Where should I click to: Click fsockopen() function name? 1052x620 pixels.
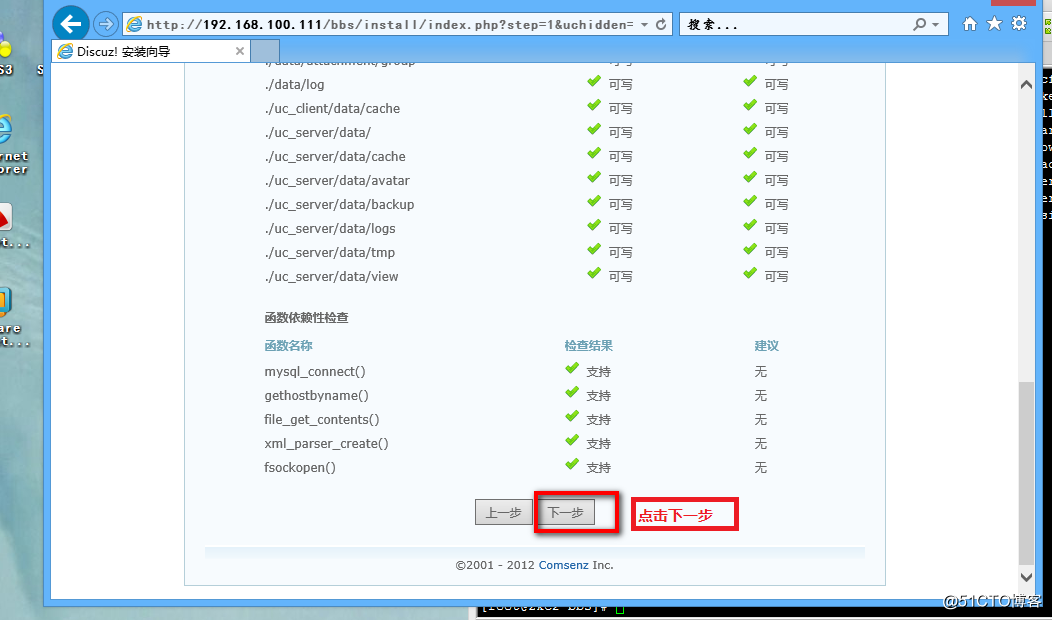[x=300, y=468]
